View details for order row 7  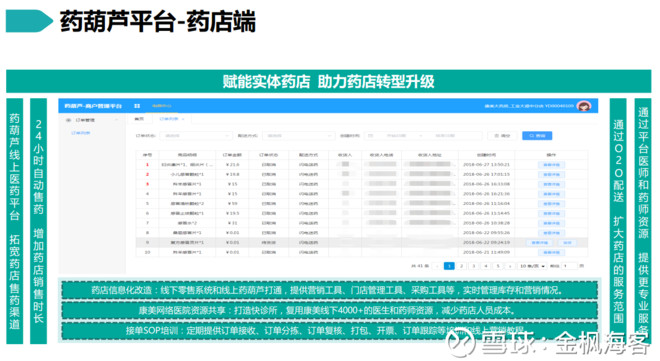[551, 223]
